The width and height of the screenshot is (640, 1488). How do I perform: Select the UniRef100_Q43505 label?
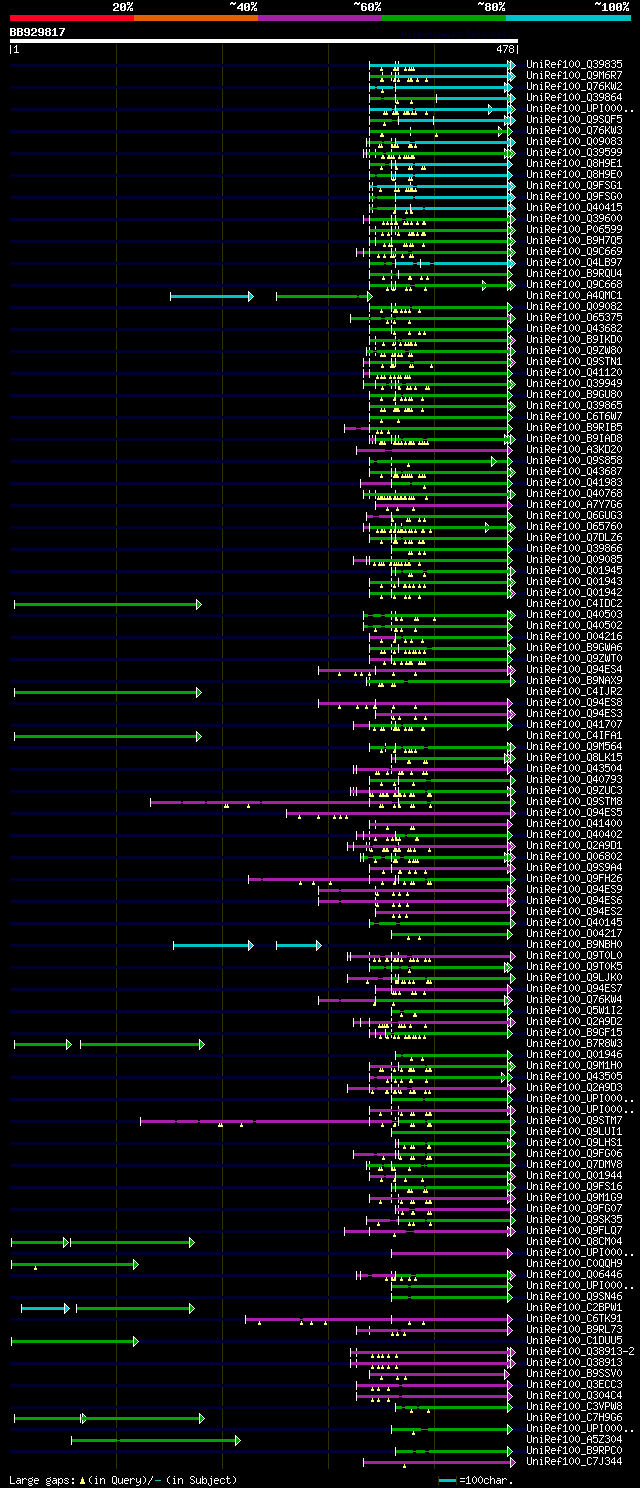(574, 1076)
